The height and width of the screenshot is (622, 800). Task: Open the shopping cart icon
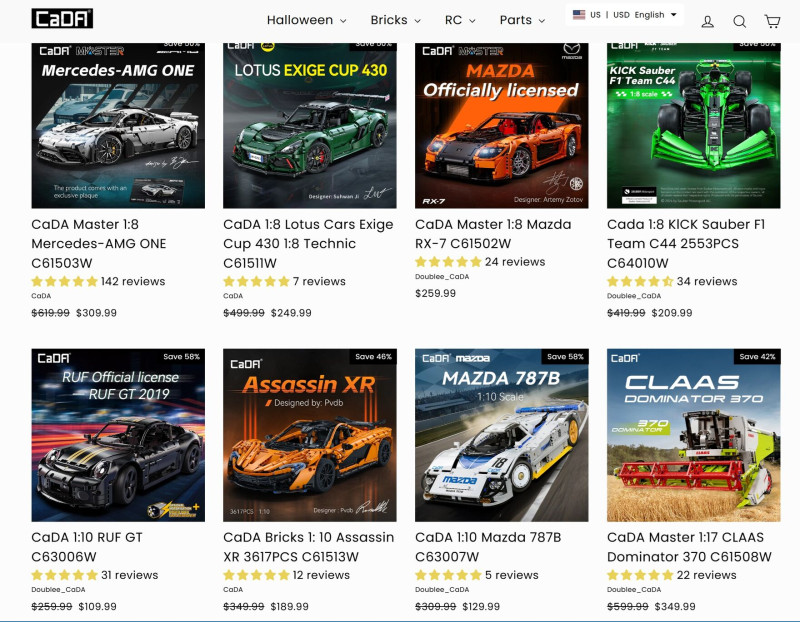pos(772,21)
